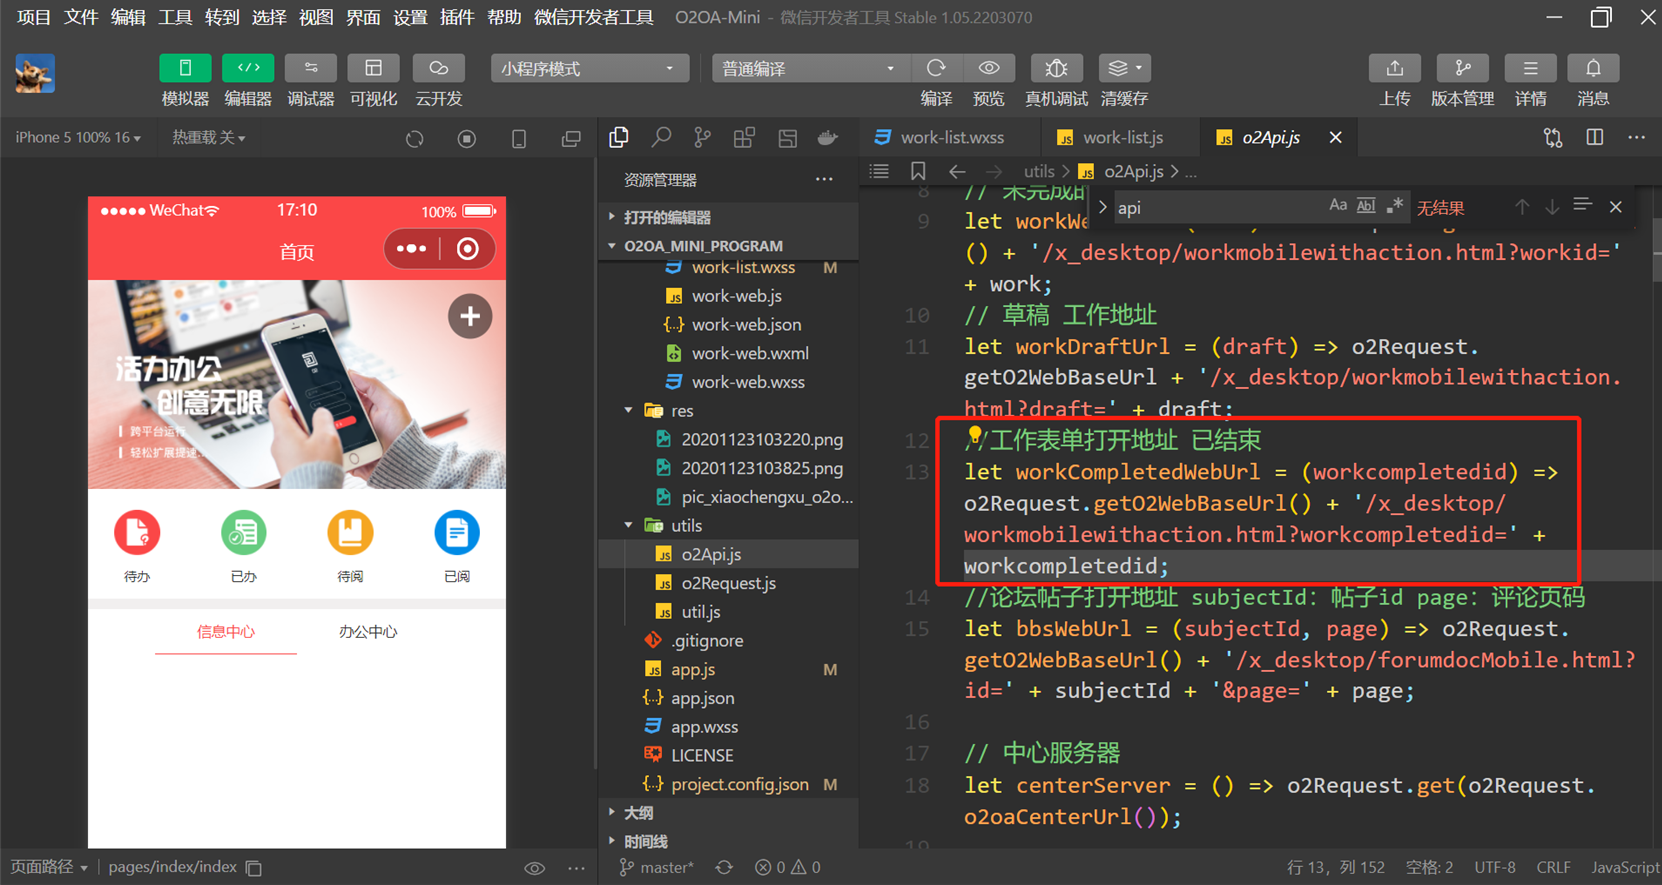Click the Upload icon in toolbar

pos(1394,68)
